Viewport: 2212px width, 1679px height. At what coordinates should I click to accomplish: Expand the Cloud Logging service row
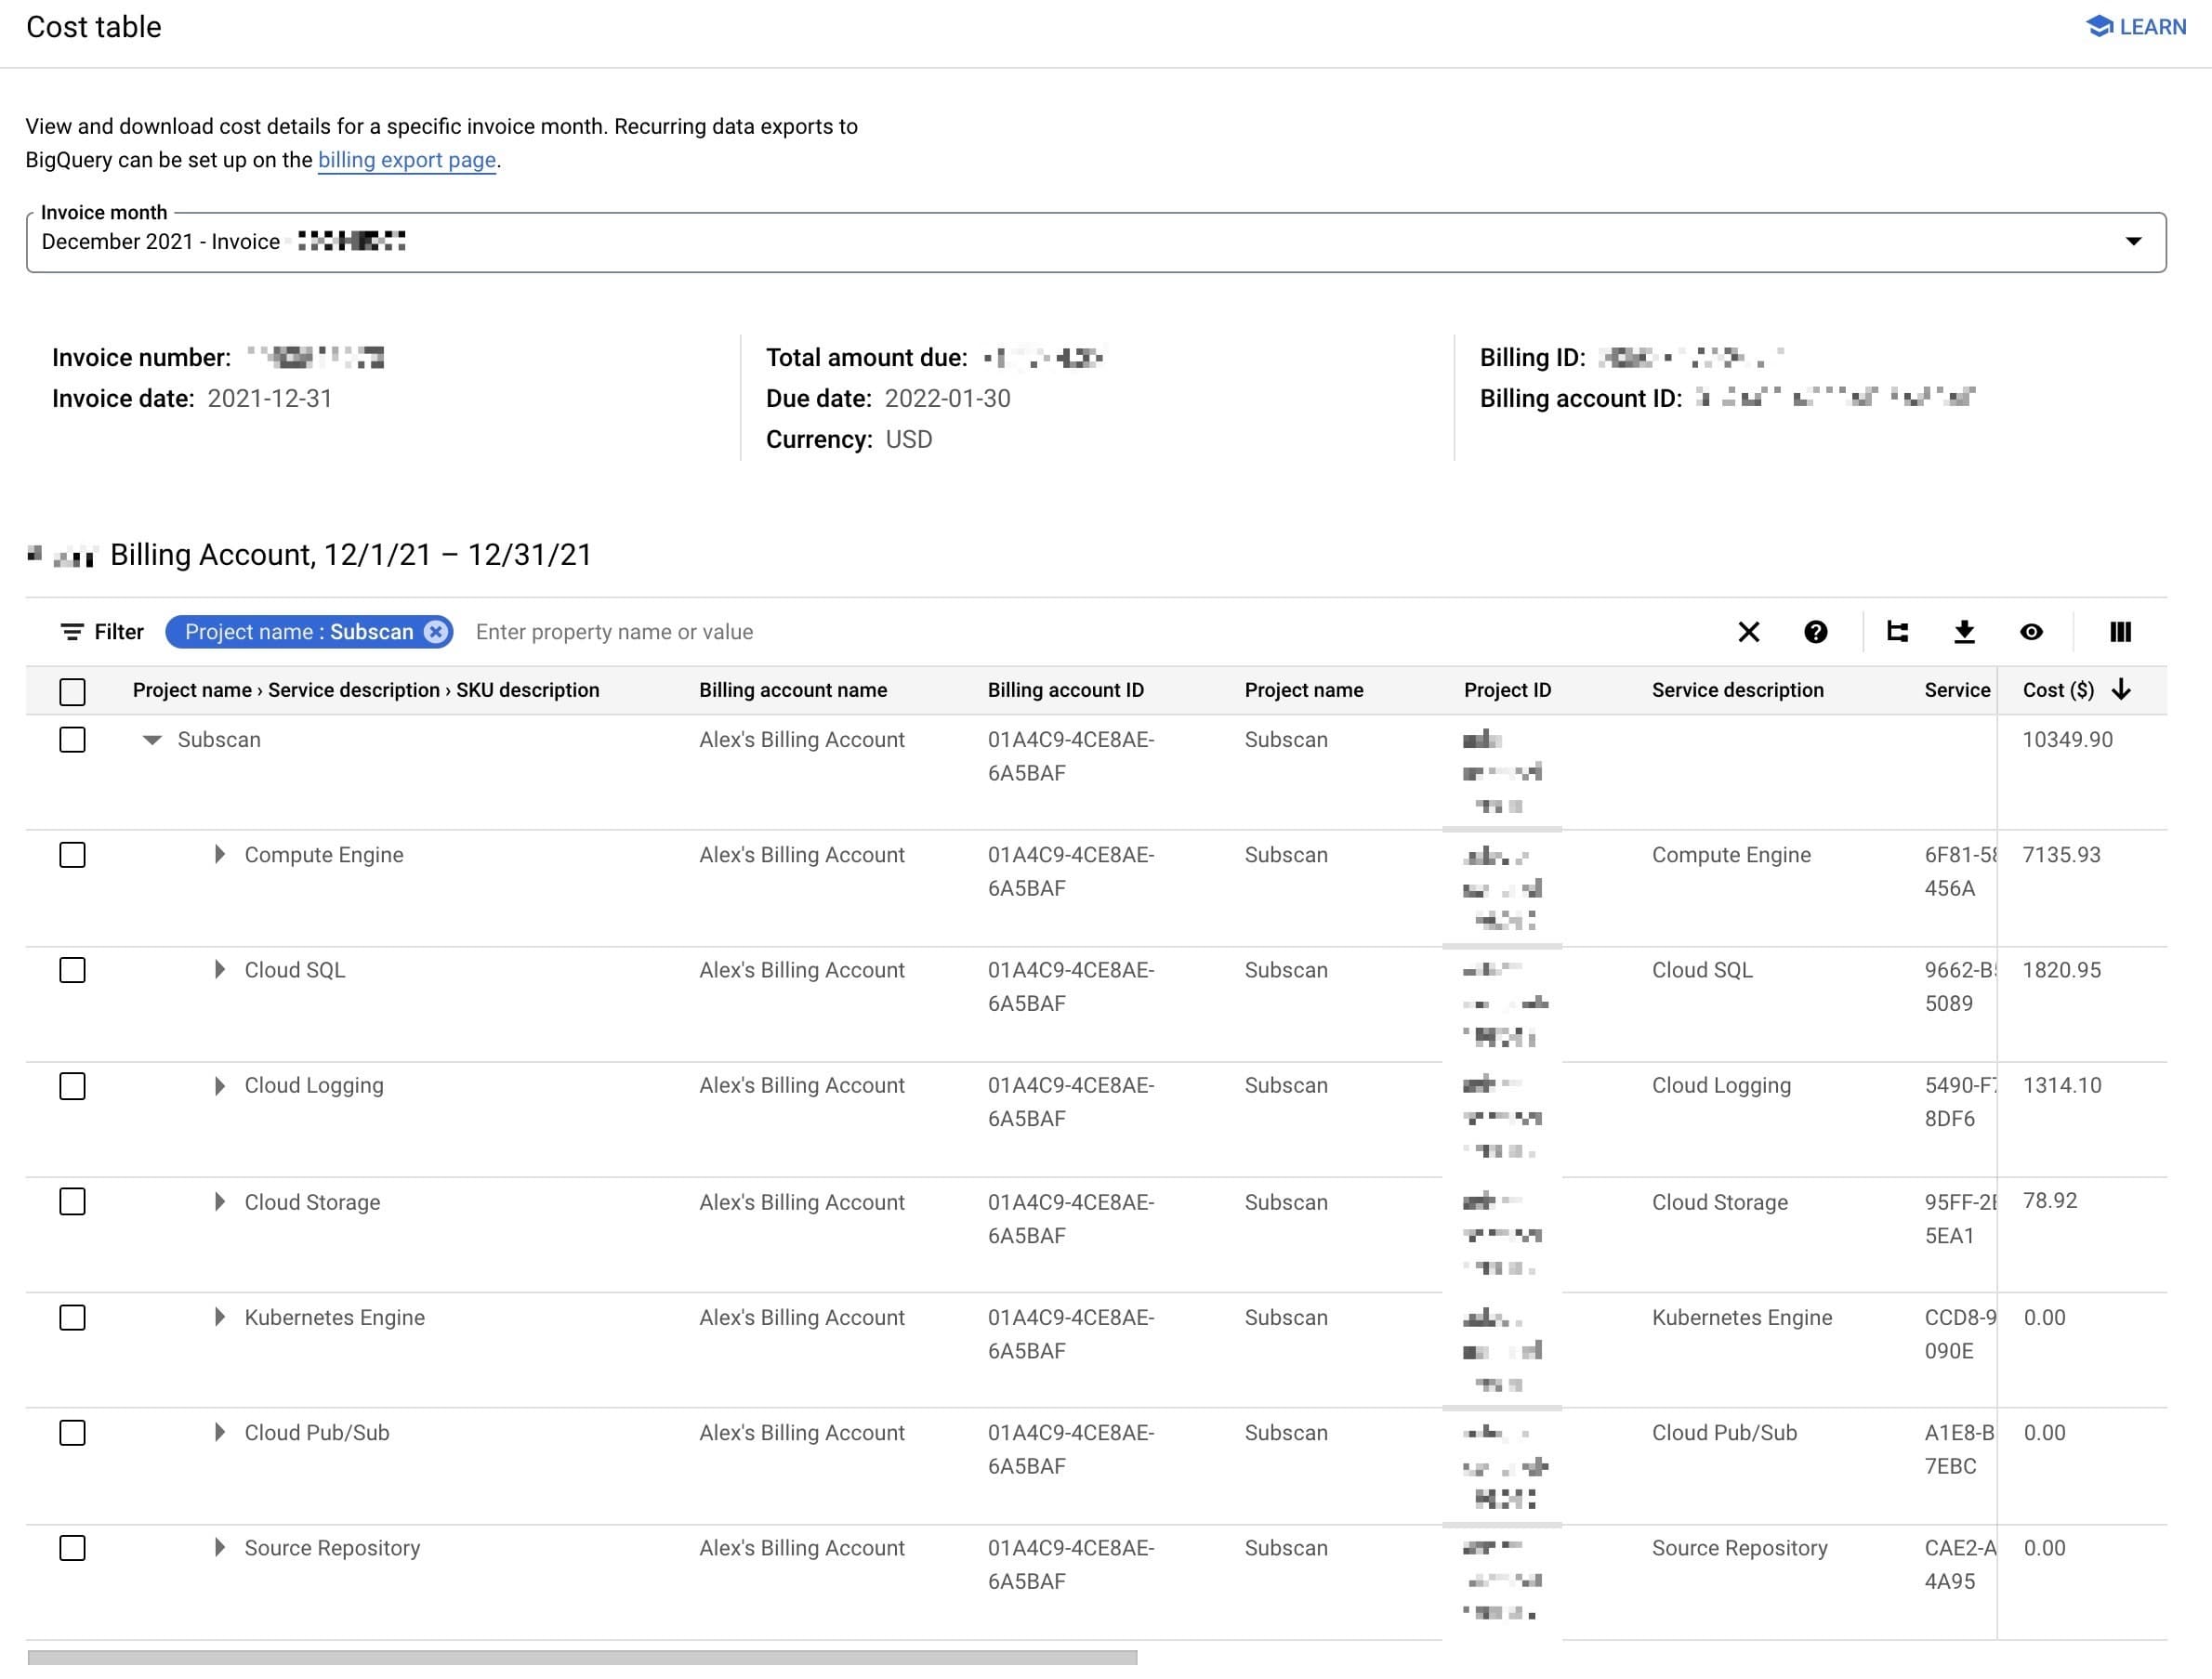[x=220, y=1087]
